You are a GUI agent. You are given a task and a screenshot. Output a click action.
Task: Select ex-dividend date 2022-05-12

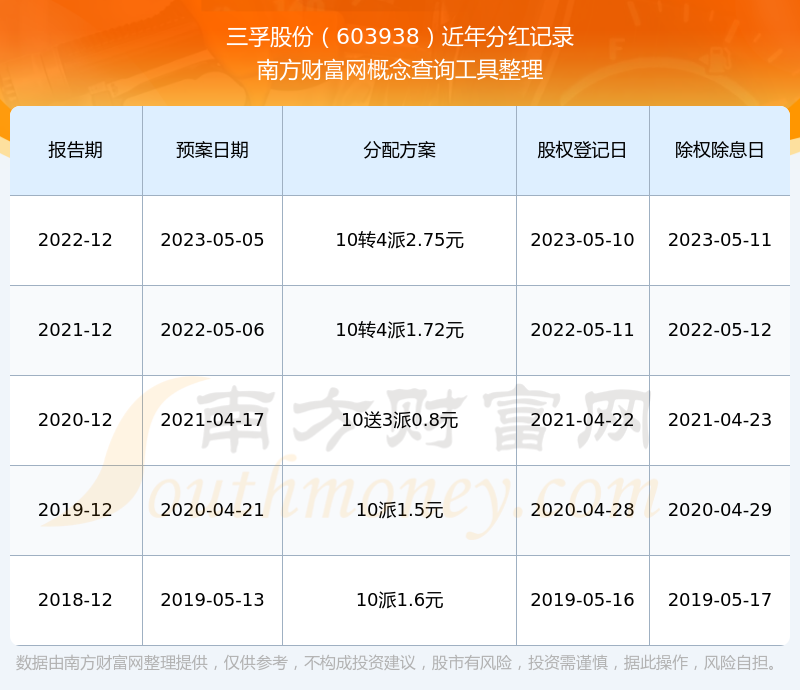[719, 330]
